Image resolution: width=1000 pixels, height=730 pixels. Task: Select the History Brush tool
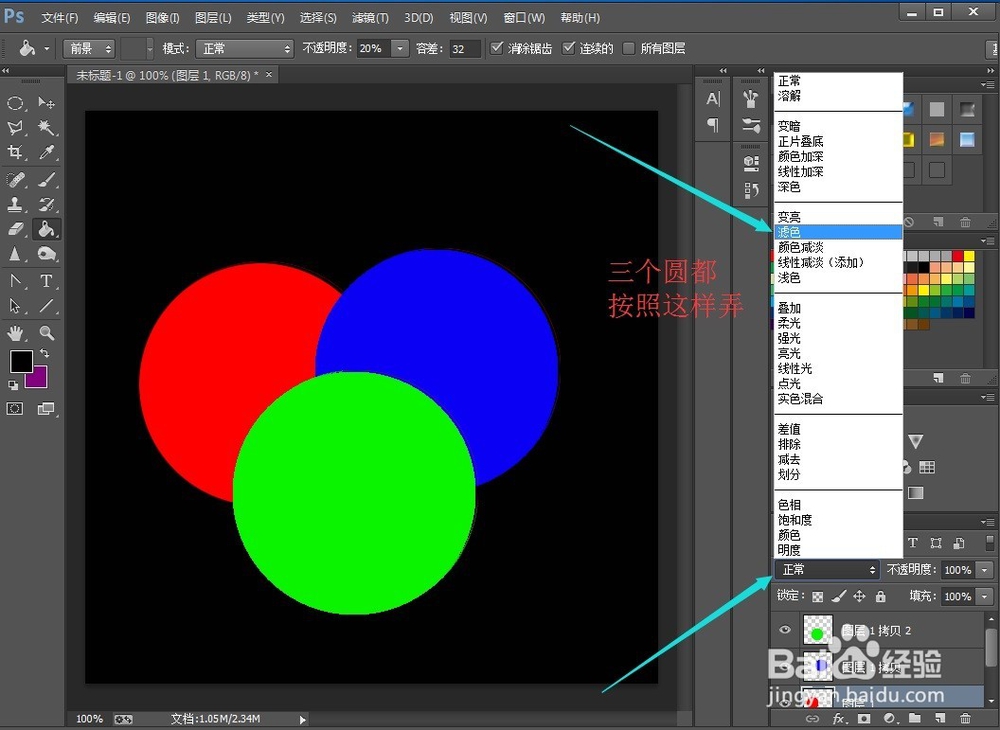tap(46, 205)
